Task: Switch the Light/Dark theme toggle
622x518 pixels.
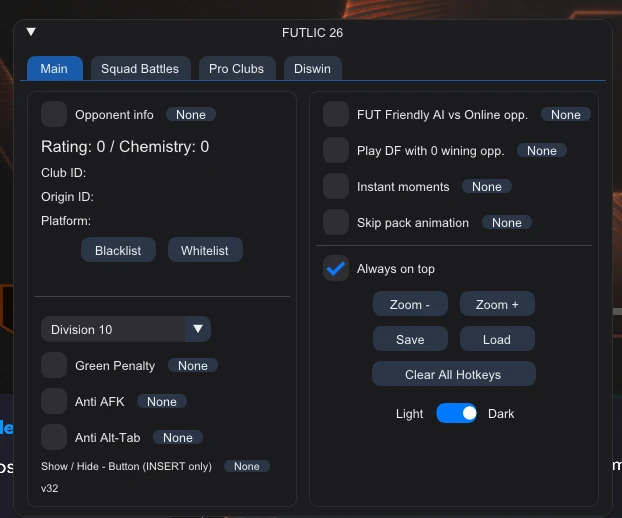Action: point(456,413)
